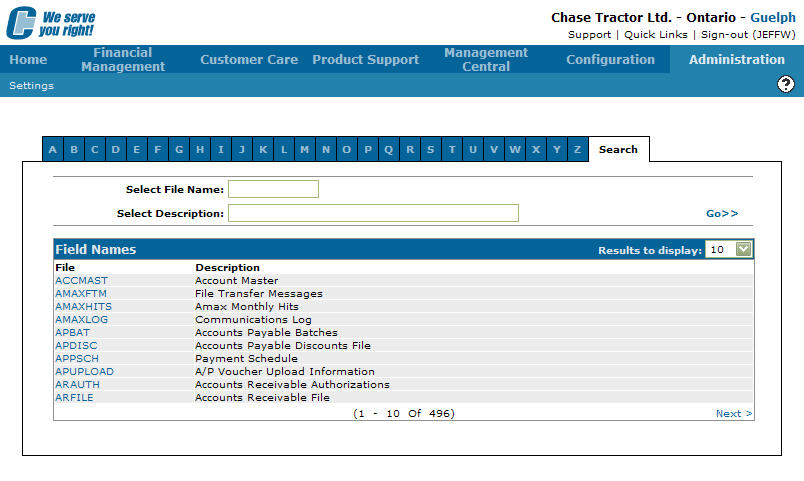The width and height of the screenshot is (804, 481).
Task: Open the Quick Links link
Action: point(655,34)
